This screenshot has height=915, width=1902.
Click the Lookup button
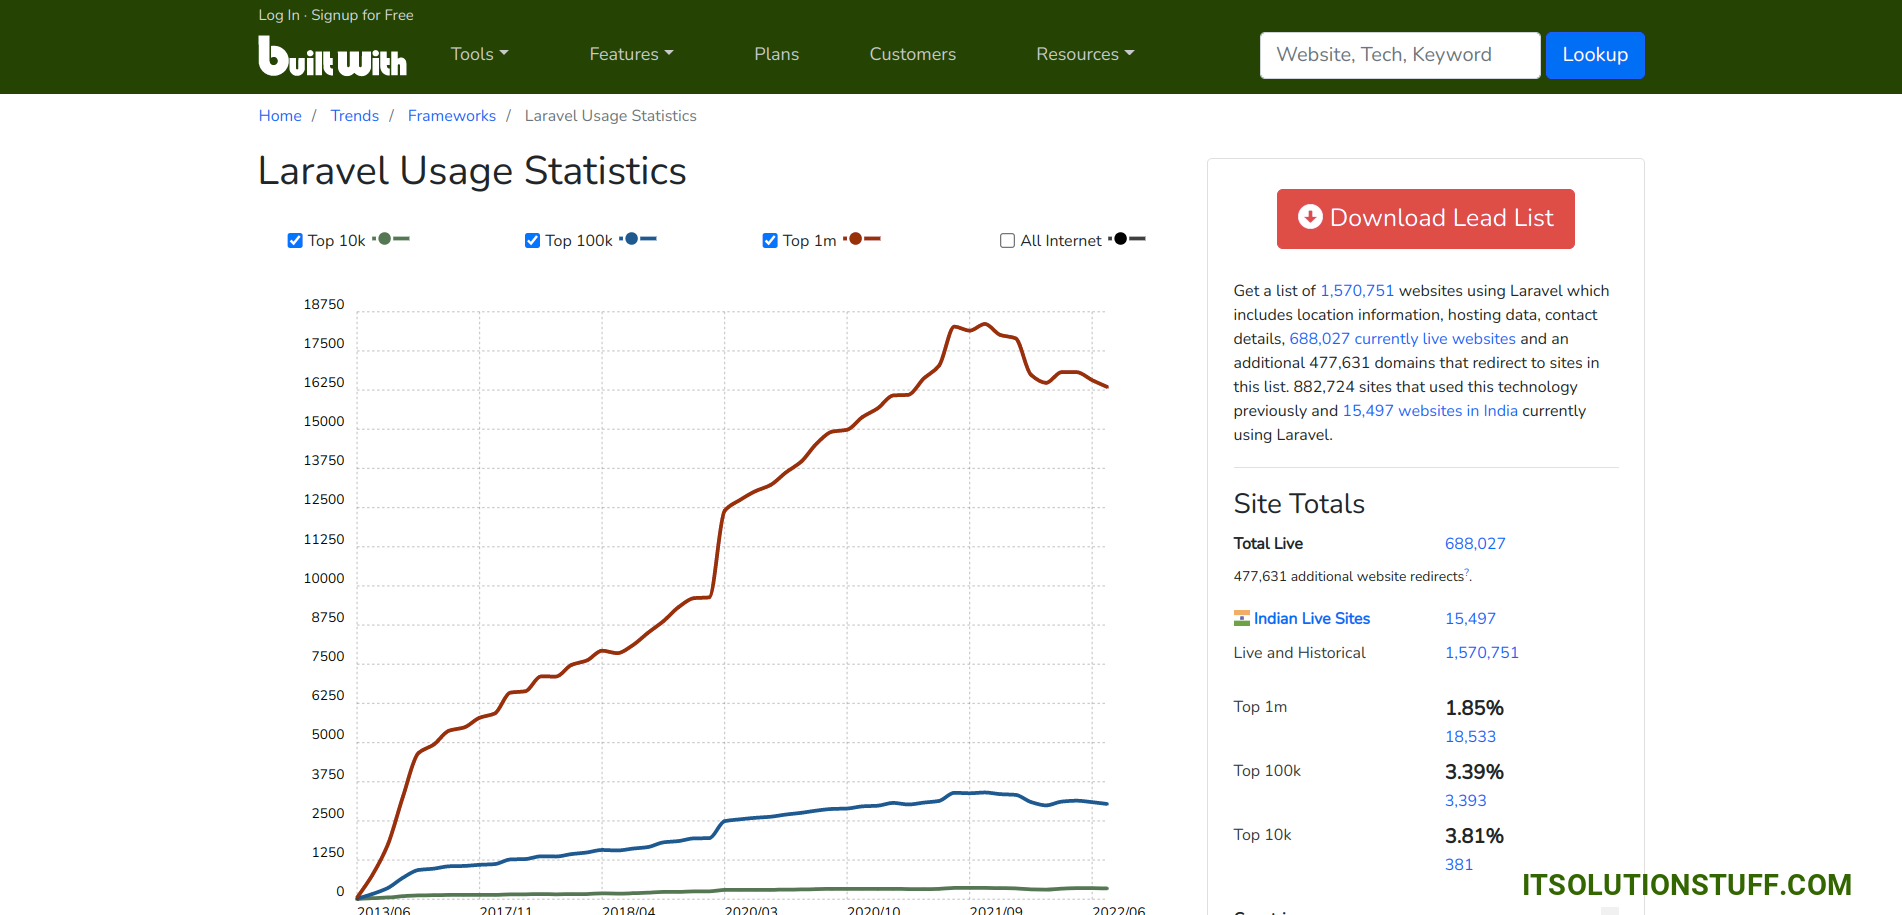[1595, 55]
